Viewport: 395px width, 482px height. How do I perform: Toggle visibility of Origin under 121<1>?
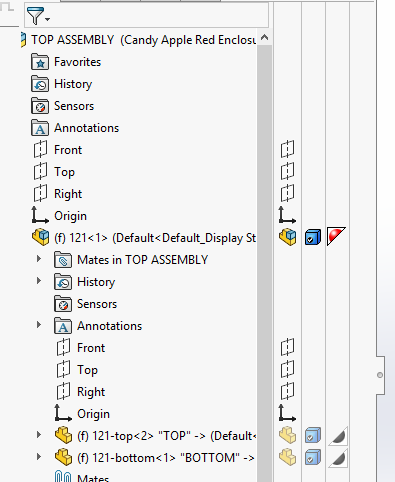pyautogui.click(x=287, y=413)
